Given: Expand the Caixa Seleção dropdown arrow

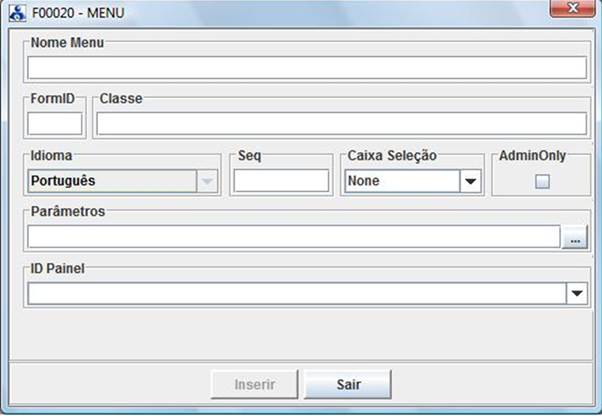Looking at the screenshot, I should tap(470, 181).
